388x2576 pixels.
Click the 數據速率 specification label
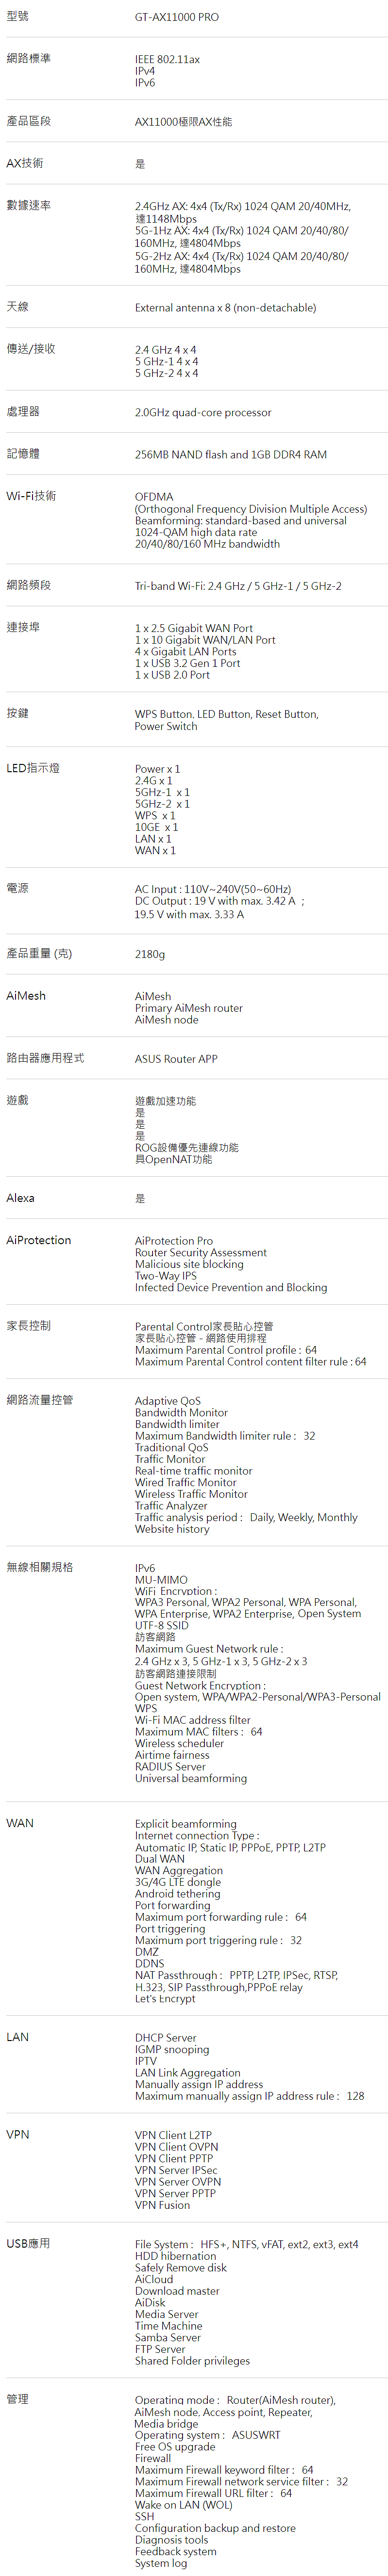pos(28,205)
